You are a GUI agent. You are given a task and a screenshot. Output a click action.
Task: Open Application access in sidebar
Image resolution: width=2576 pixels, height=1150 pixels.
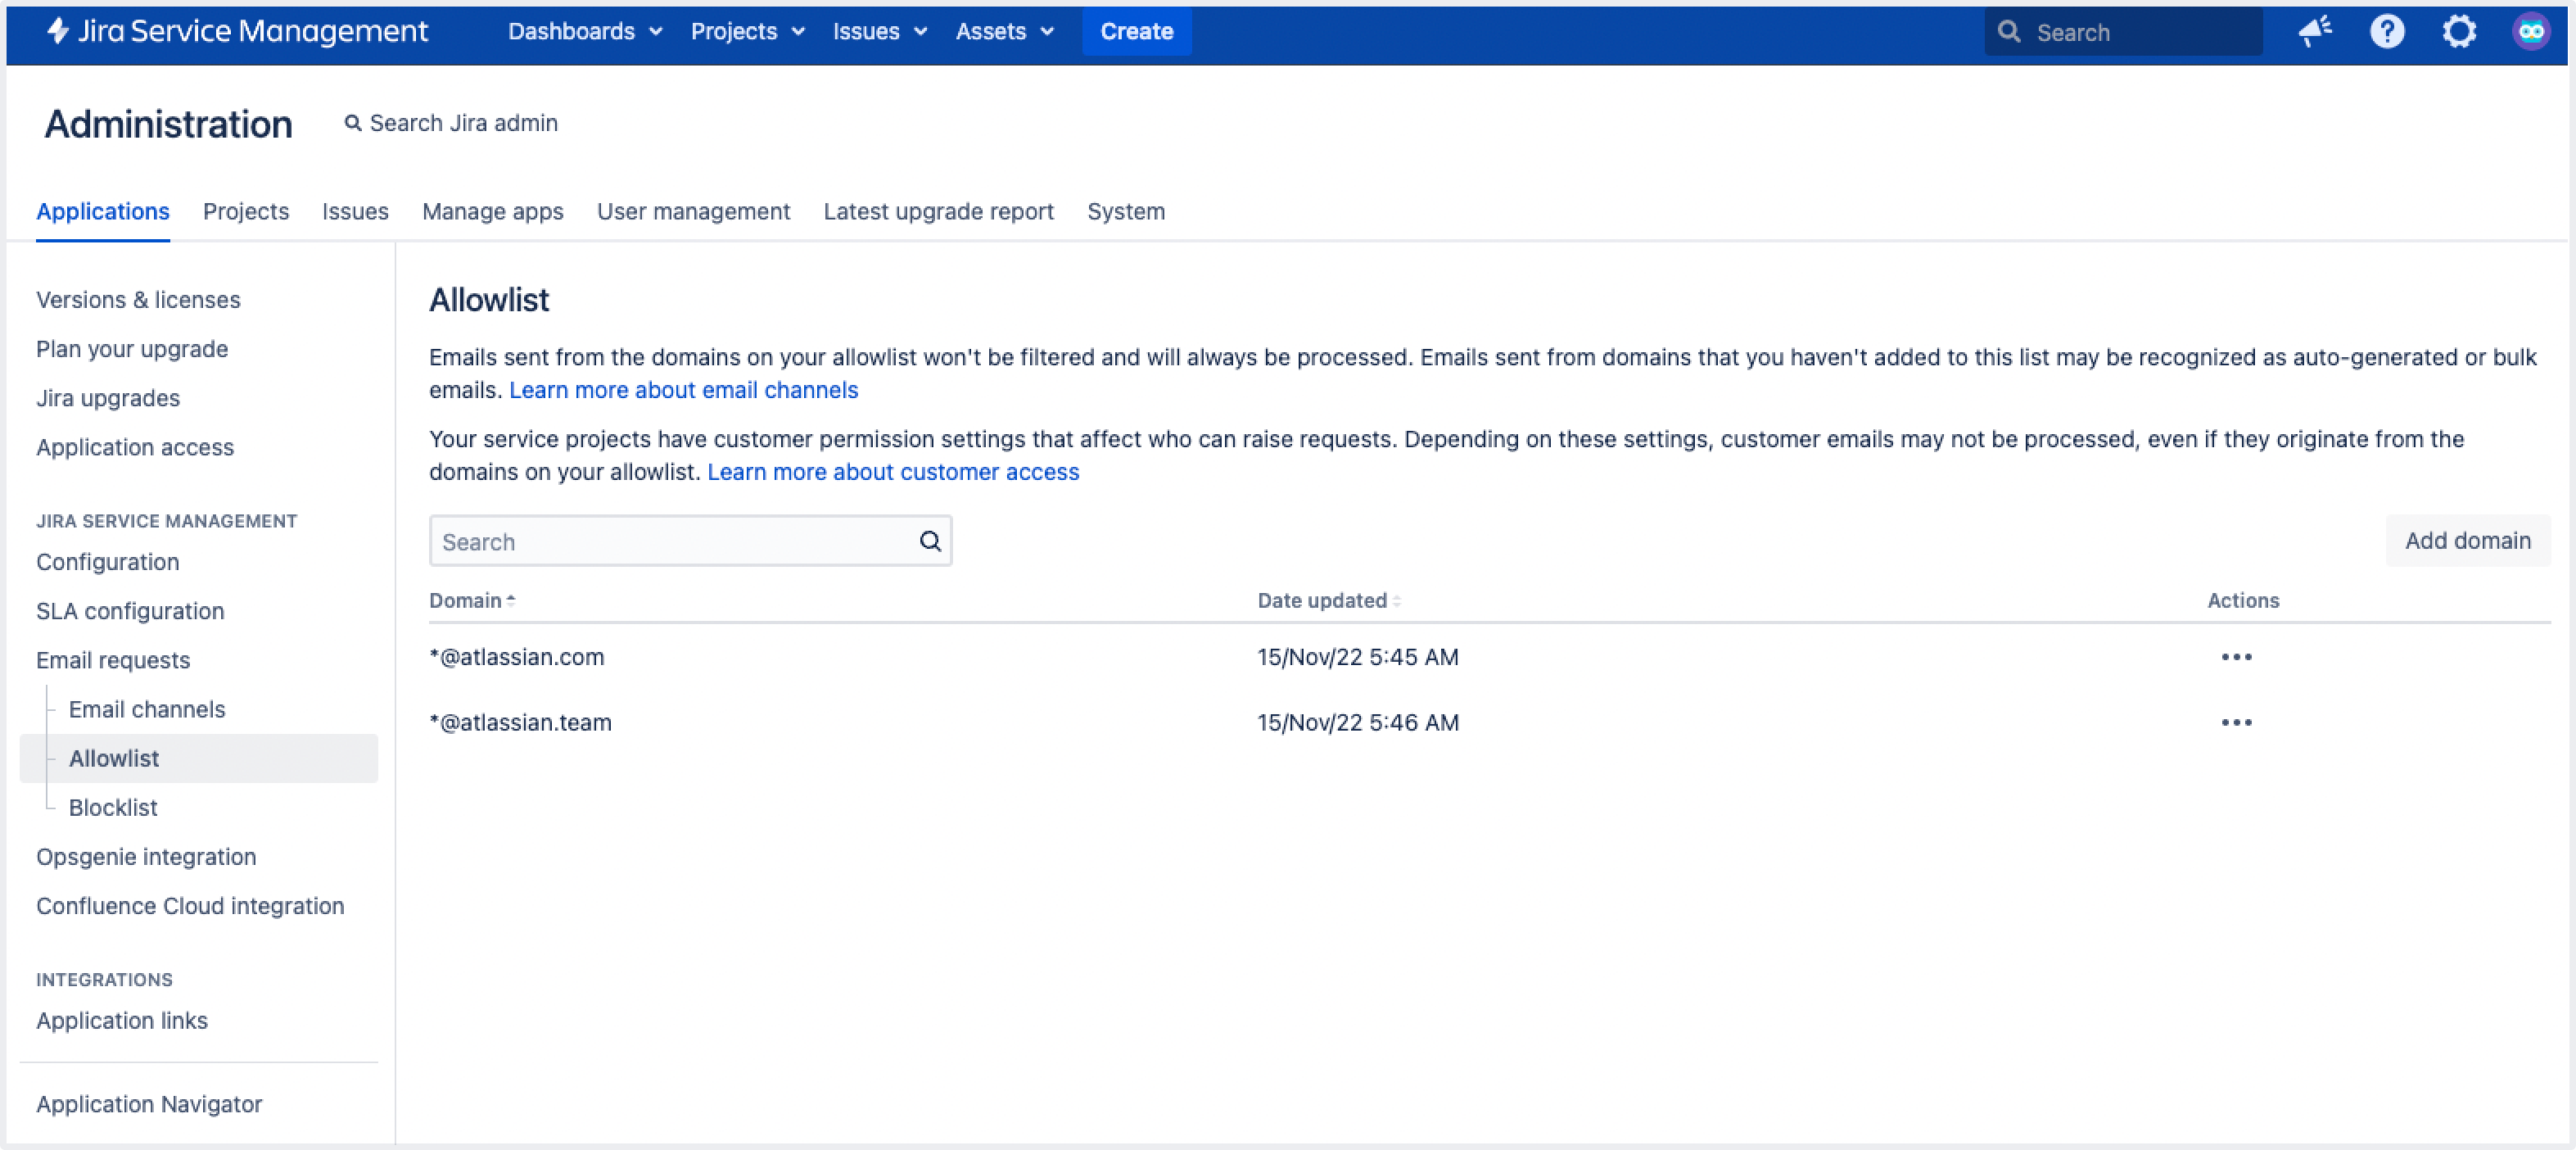tap(135, 447)
